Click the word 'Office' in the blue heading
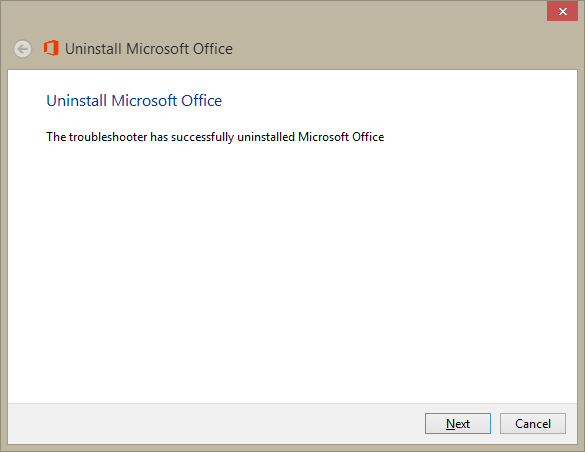Viewport: 585px width, 452px height. (x=201, y=101)
